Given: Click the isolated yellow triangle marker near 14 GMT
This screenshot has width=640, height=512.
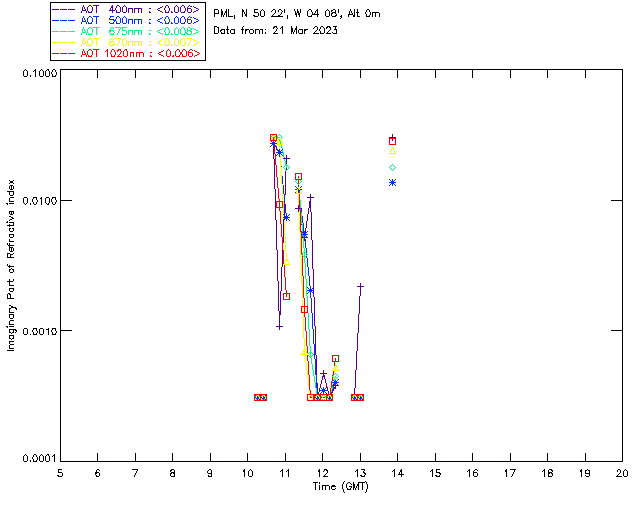Looking at the screenshot, I should [393, 151].
